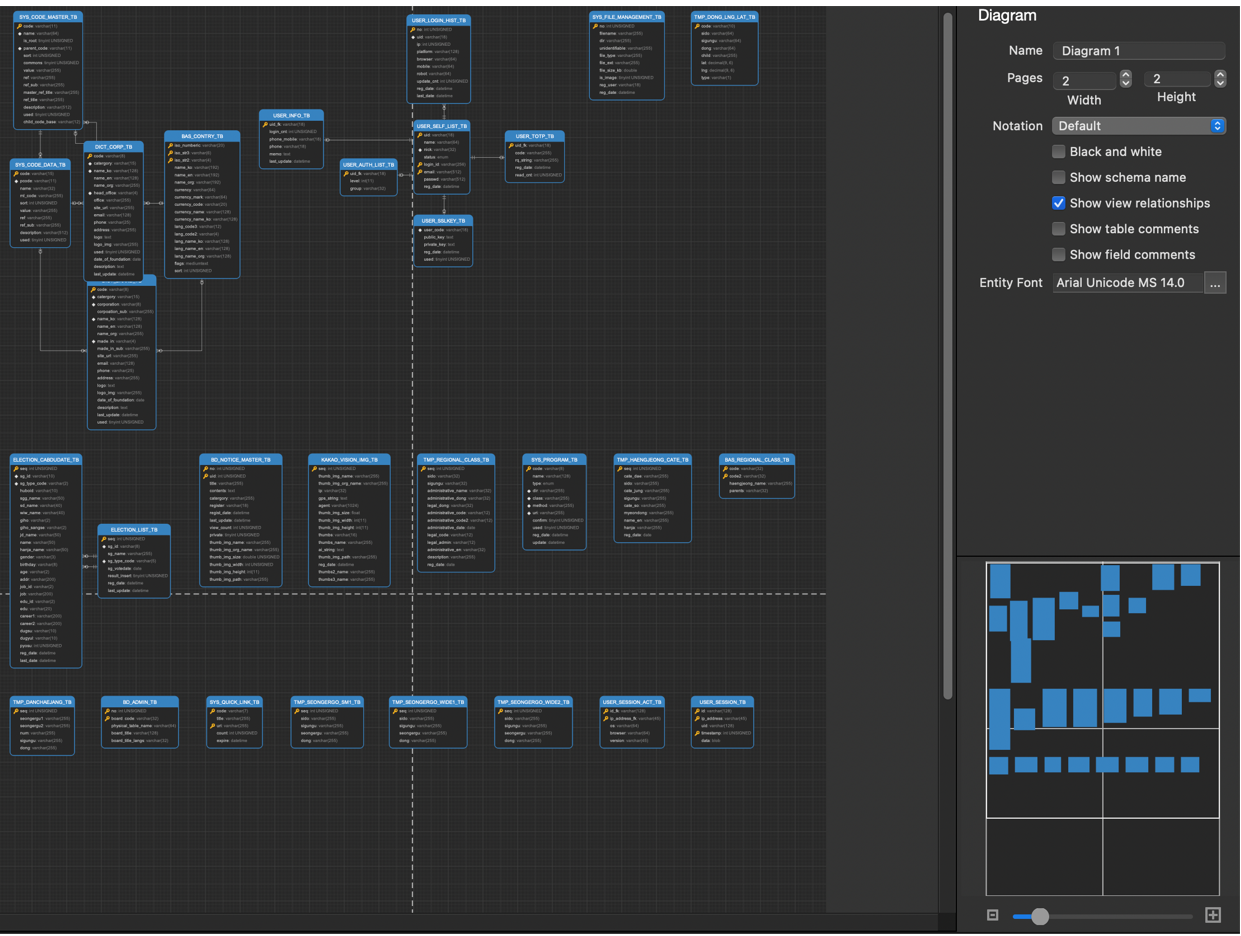Select the USER_SESSION_ACT_TB table header
The height and width of the screenshot is (936, 1241).
click(632, 702)
